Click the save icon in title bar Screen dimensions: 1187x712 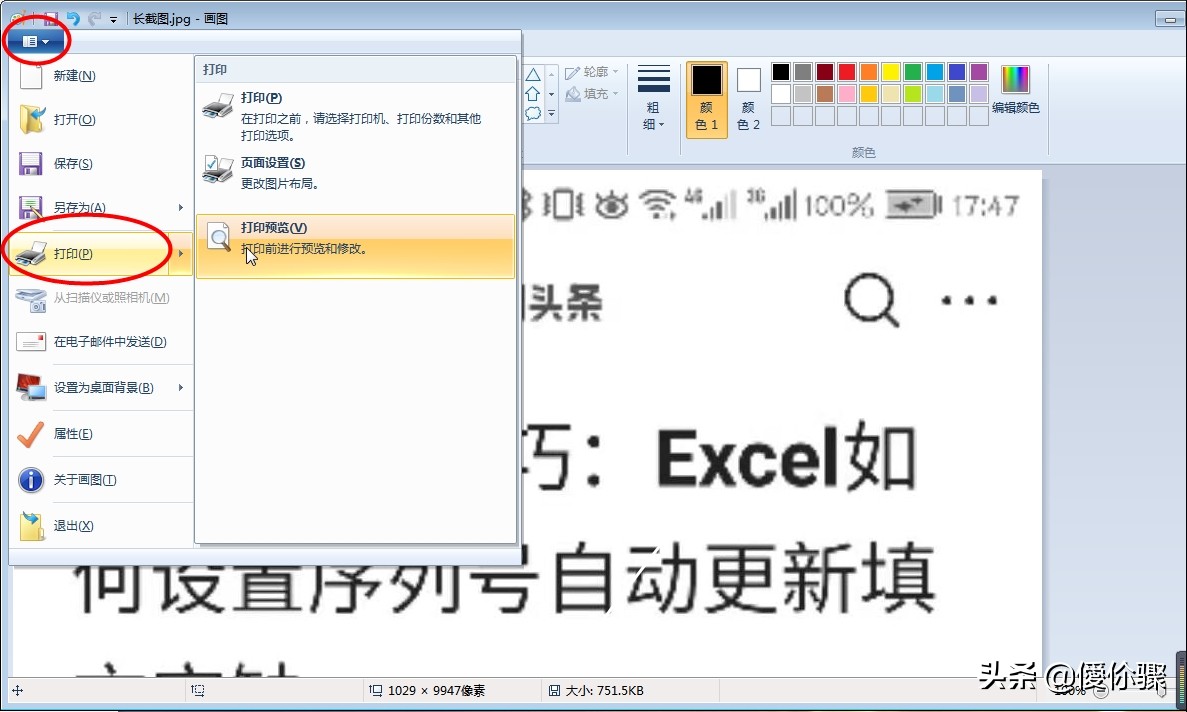(51, 18)
